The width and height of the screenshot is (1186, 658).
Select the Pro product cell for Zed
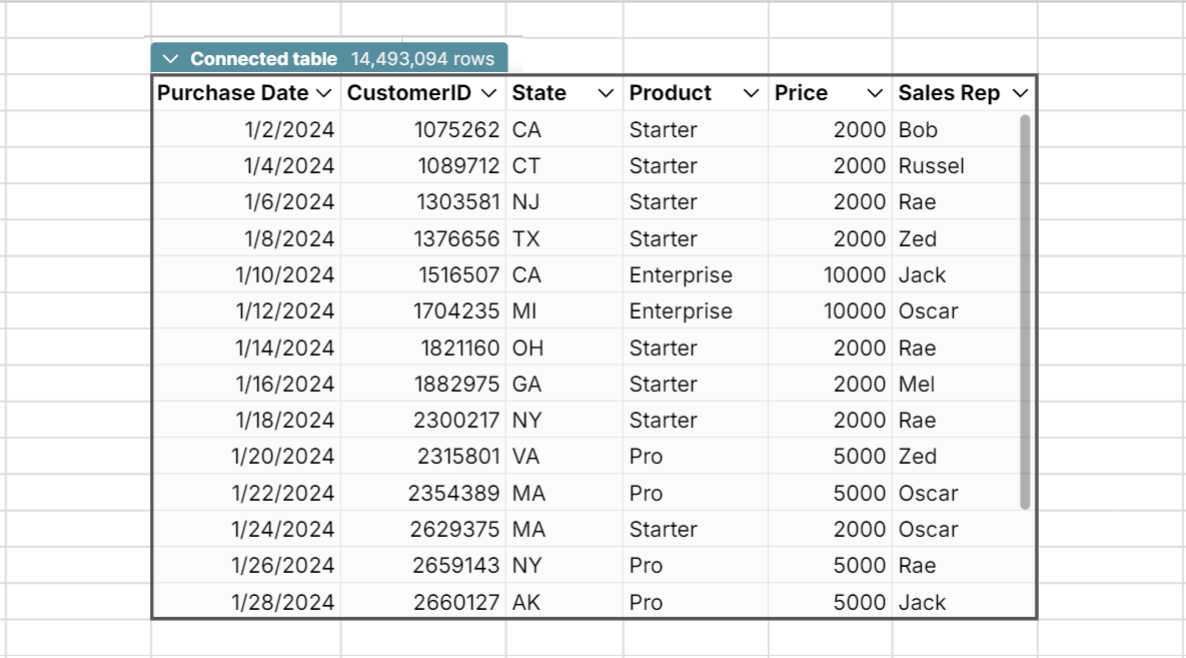point(645,456)
